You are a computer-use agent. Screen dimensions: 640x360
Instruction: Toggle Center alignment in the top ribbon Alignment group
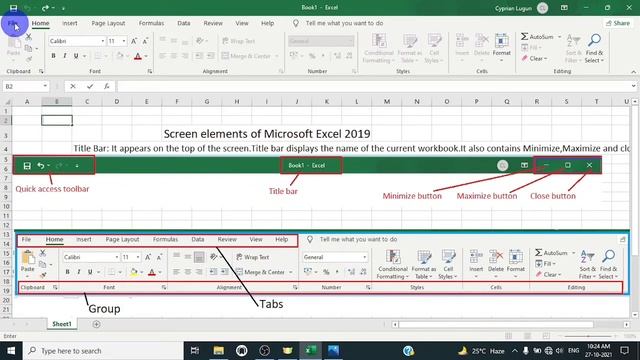coord(174,56)
